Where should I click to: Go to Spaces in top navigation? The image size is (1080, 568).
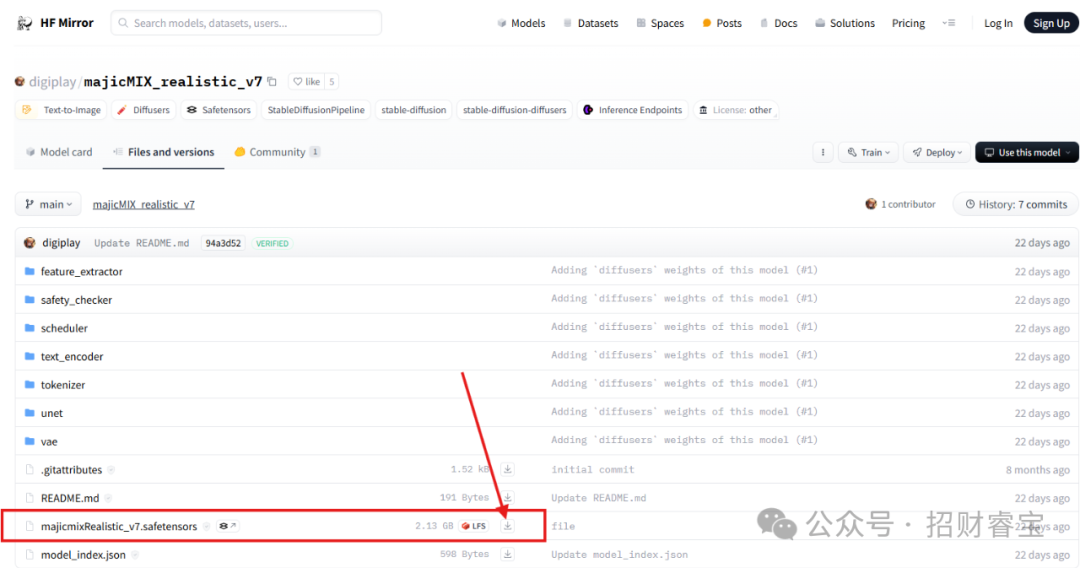[x=660, y=23]
